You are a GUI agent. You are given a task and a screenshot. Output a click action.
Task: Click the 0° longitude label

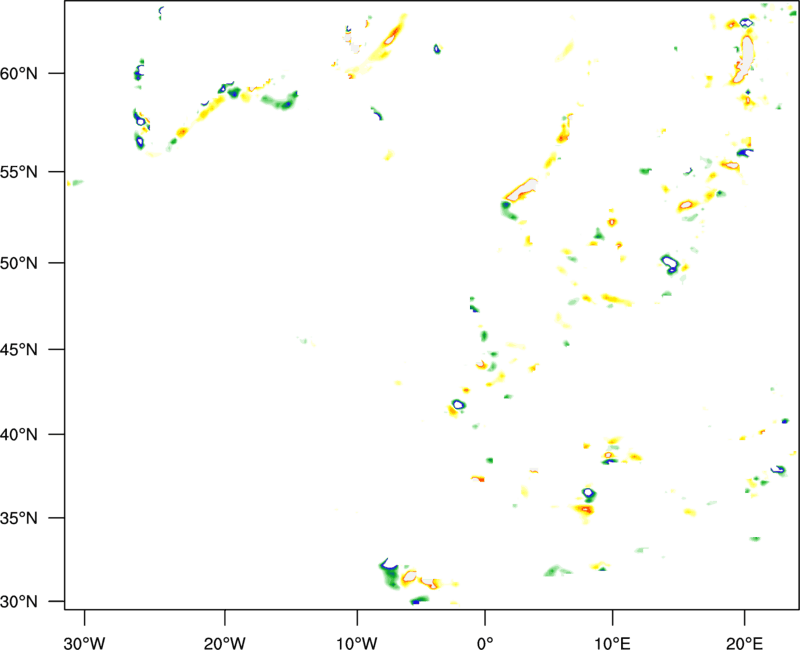(485, 643)
